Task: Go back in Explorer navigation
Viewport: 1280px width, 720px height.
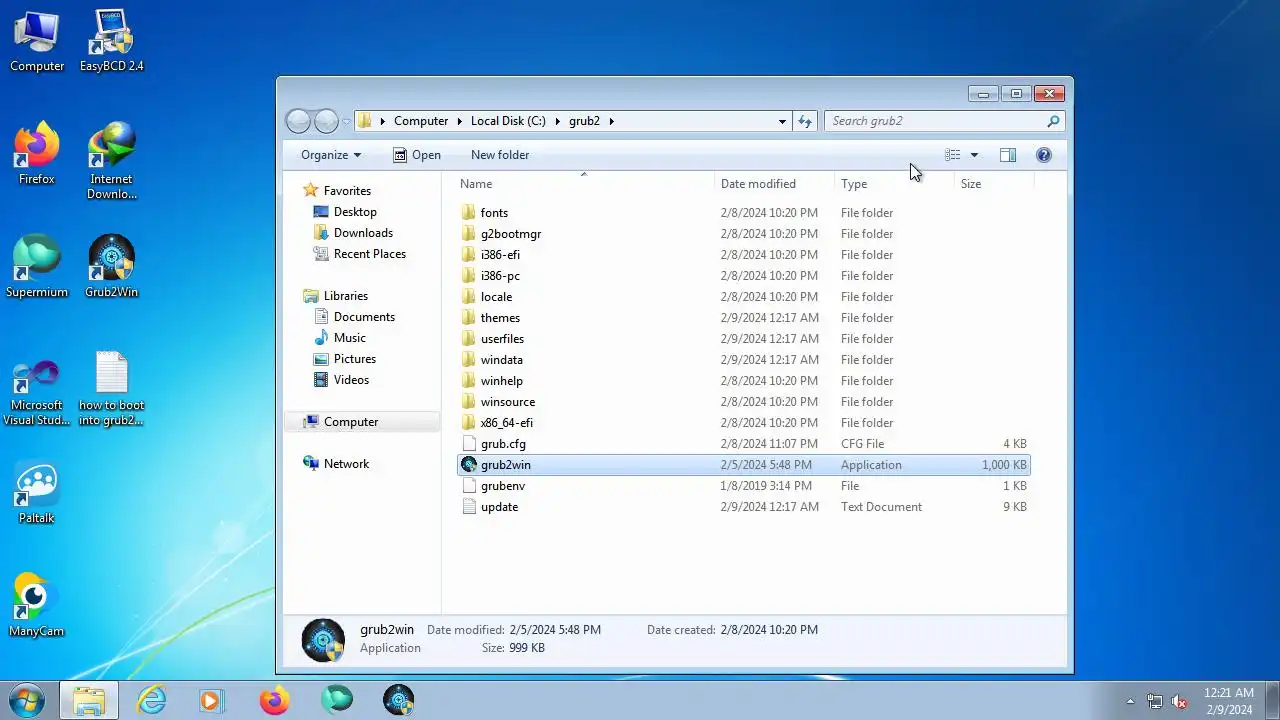Action: [x=298, y=121]
